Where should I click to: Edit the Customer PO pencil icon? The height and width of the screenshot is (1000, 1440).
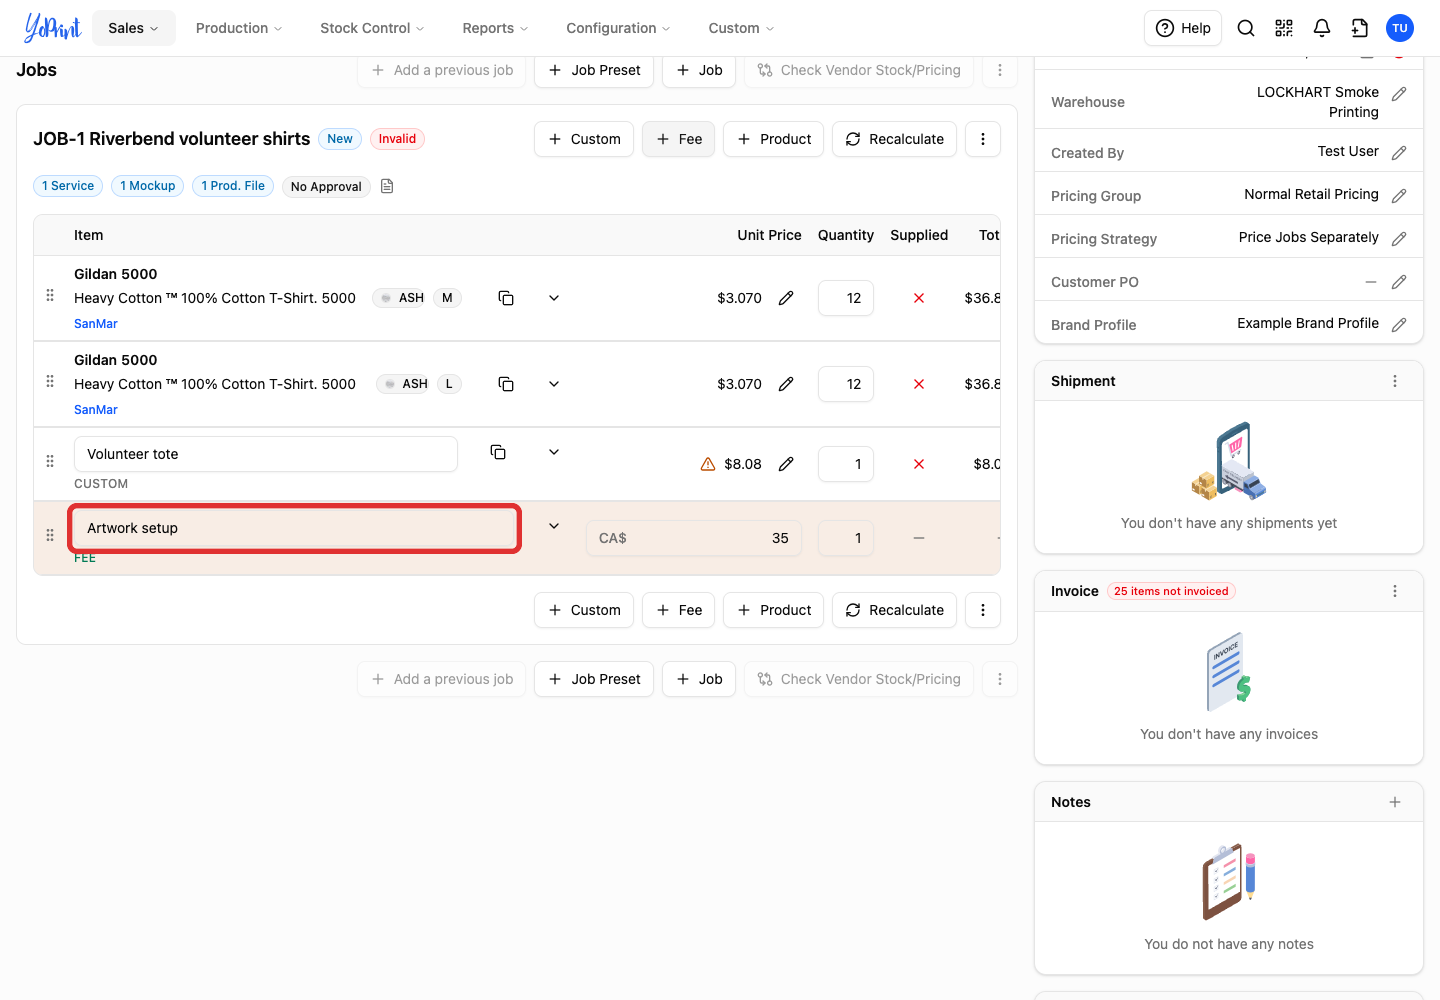pyautogui.click(x=1399, y=282)
